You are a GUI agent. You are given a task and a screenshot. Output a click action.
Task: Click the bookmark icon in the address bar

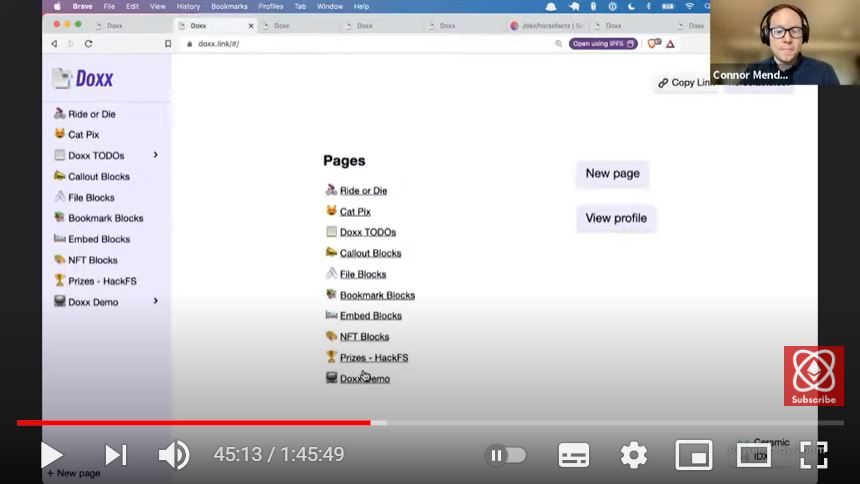coord(168,43)
